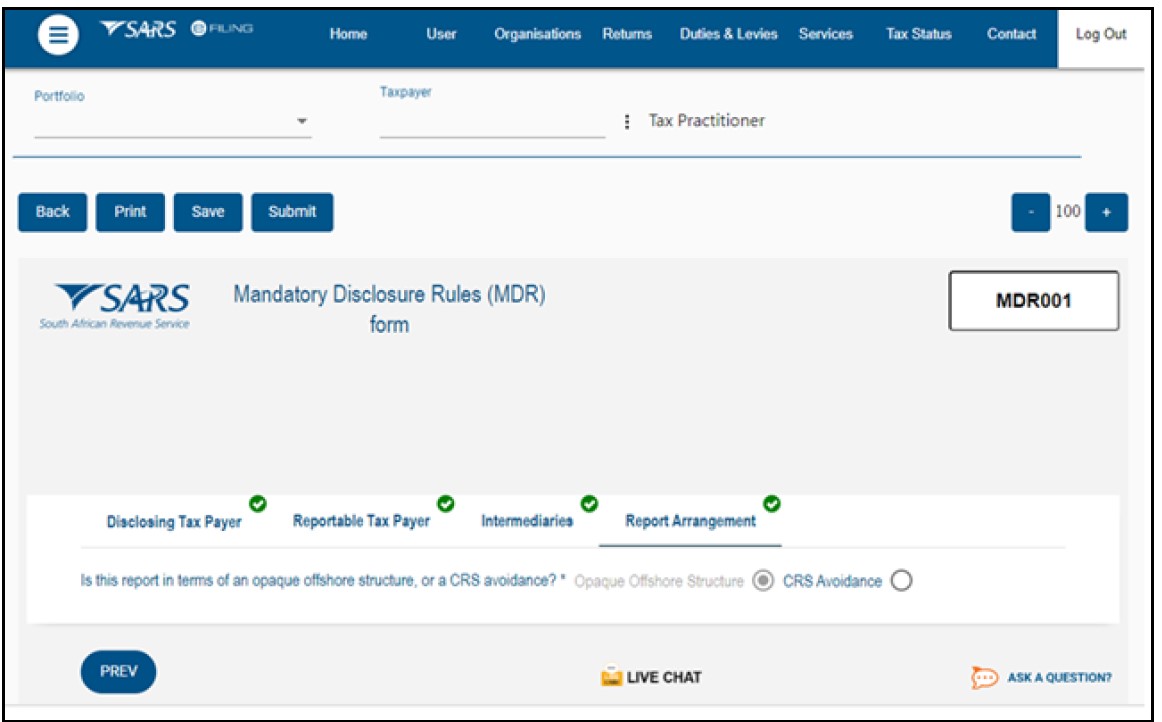Image resolution: width=1162 pixels, height=722 pixels.
Task: Click the green check on Reportable Tax Payer
Action: (445, 504)
